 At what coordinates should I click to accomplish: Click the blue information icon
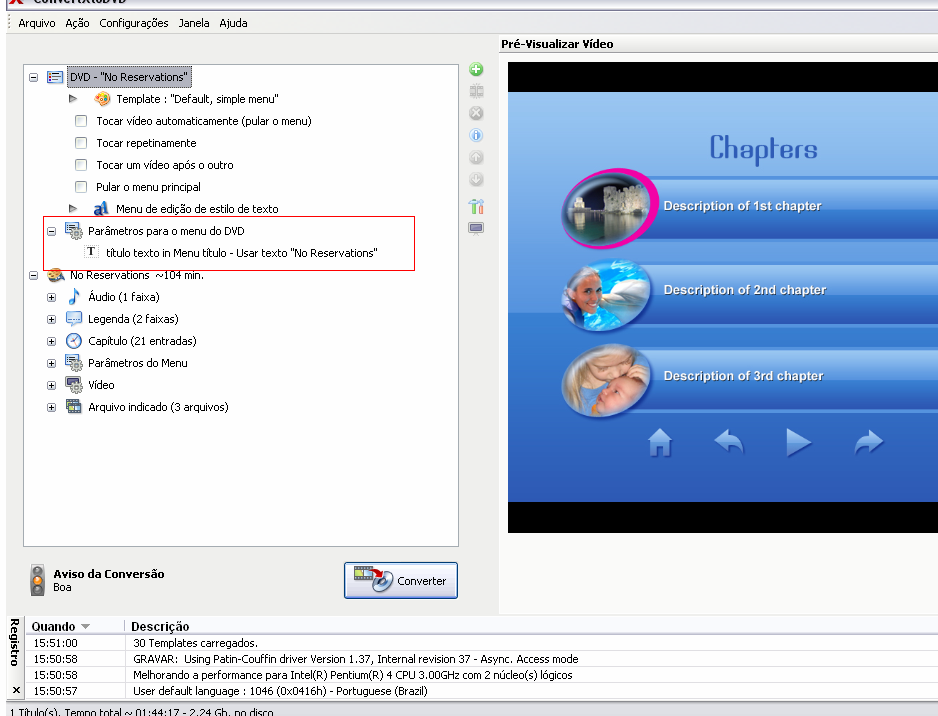click(476, 135)
